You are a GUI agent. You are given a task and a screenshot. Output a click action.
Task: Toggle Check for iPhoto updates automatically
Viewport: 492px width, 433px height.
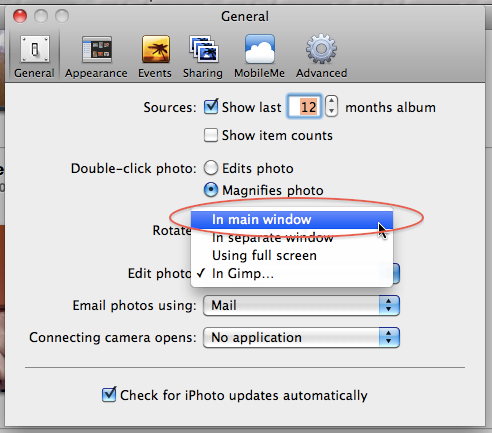click(109, 395)
